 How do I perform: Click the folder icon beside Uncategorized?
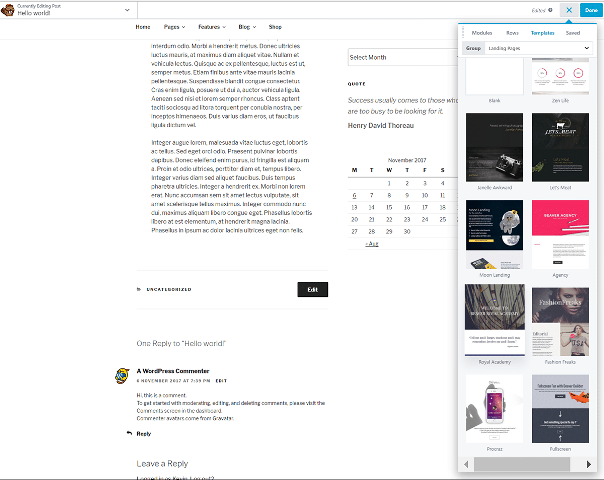139,289
